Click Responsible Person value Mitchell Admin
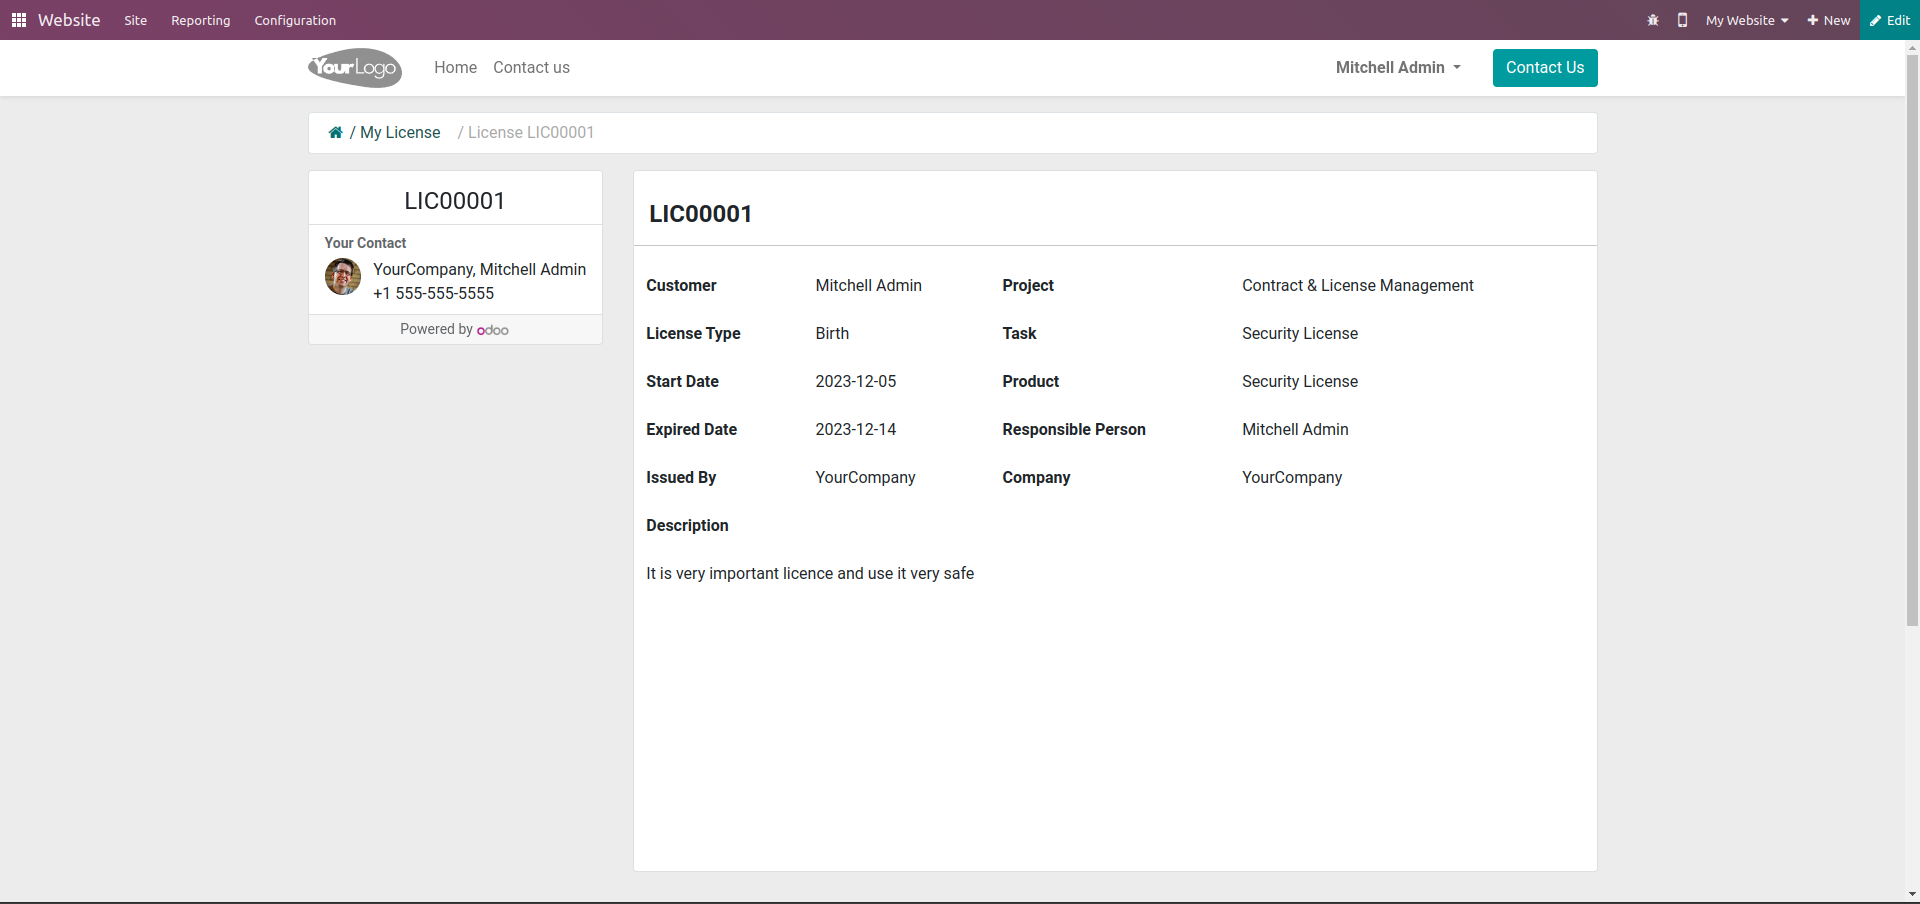The image size is (1920, 904). click(1295, 429)
